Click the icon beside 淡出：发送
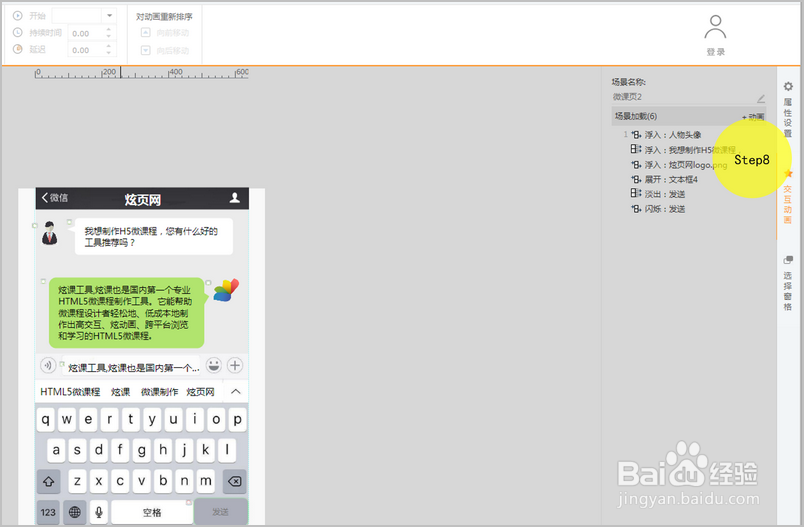Image resolution: width=804 pixels, height=527 pixels. tap(636, 193)
